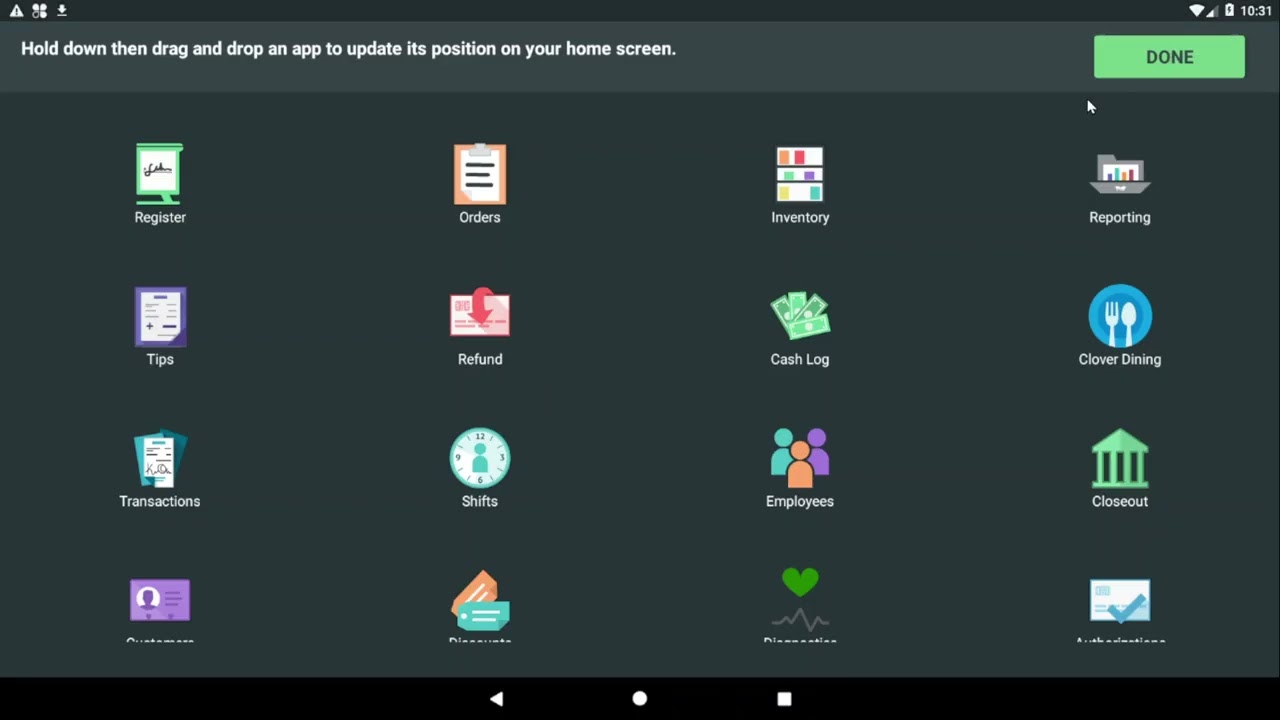Tap the Tips app icon
Screen dimensions: 1280x720
(x=160, y=316)
